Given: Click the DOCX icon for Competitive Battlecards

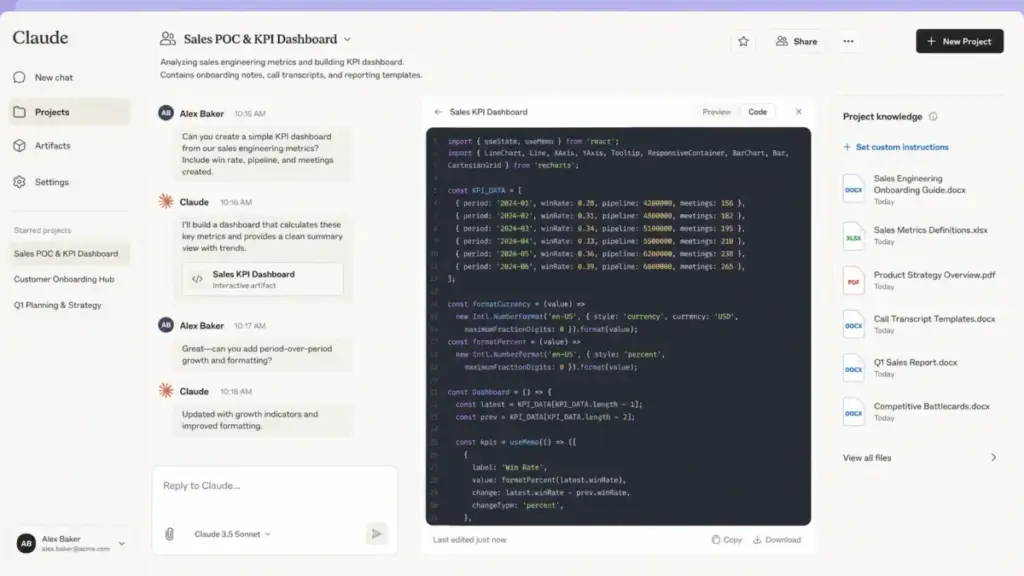Looking at the screenshot, I should click(x=854, y=413).
